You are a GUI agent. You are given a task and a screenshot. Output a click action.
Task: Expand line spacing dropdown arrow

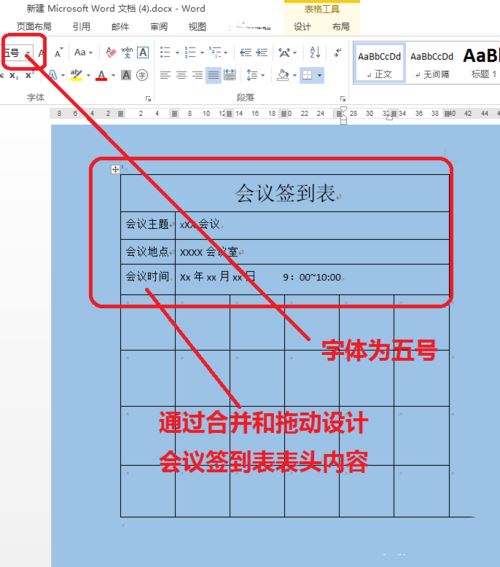coord(263,76)
